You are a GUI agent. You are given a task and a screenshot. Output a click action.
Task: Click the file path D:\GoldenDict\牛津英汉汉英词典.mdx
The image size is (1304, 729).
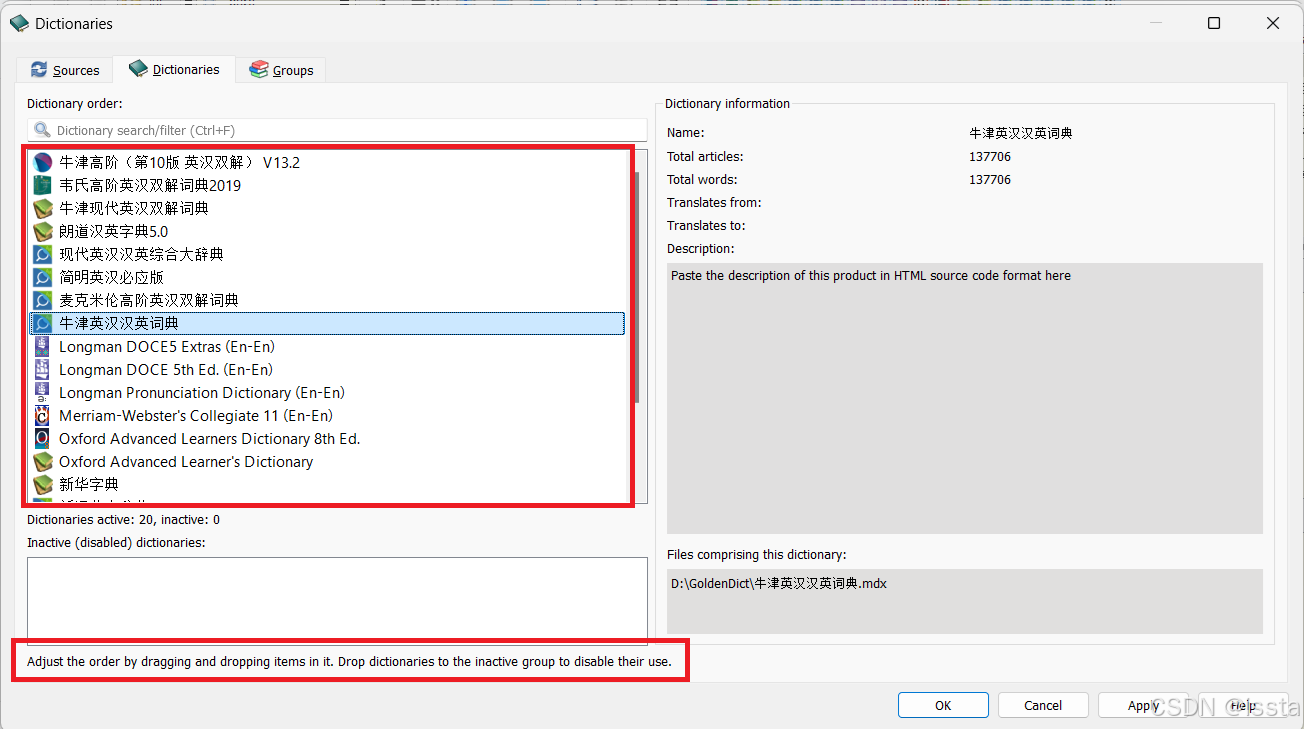779,583
